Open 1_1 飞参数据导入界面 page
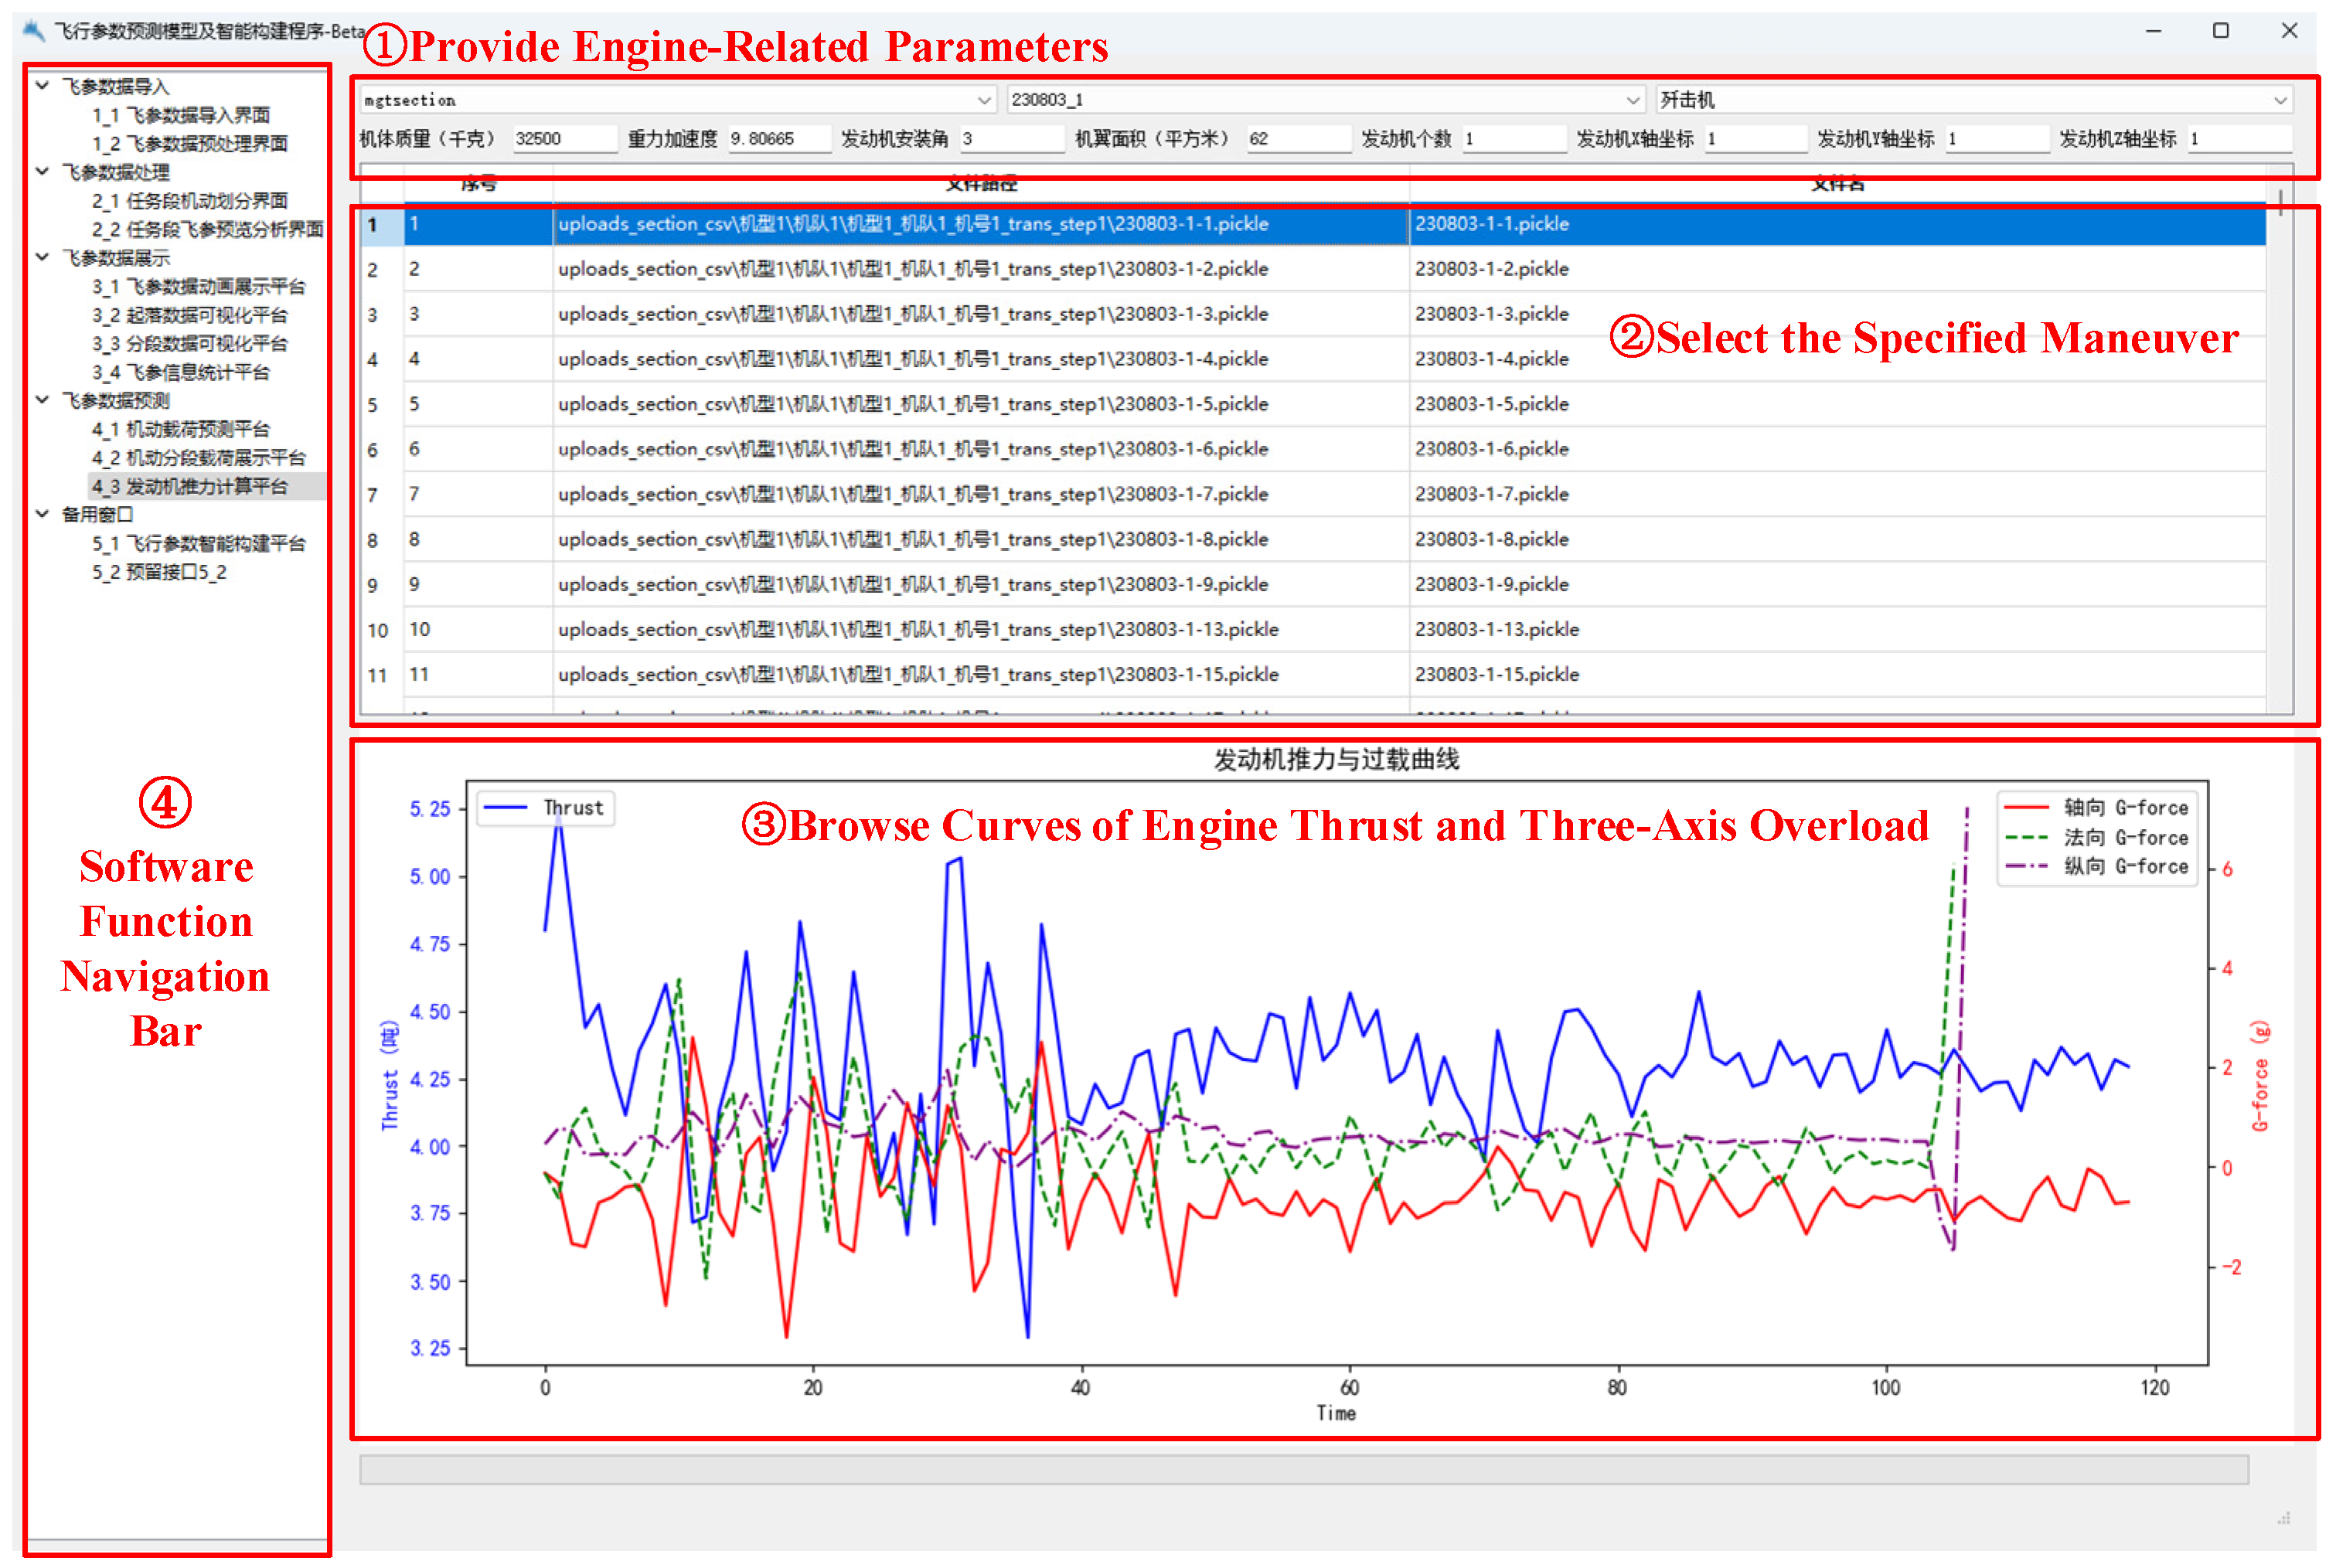2336x1568 pixels. (181, 115)
